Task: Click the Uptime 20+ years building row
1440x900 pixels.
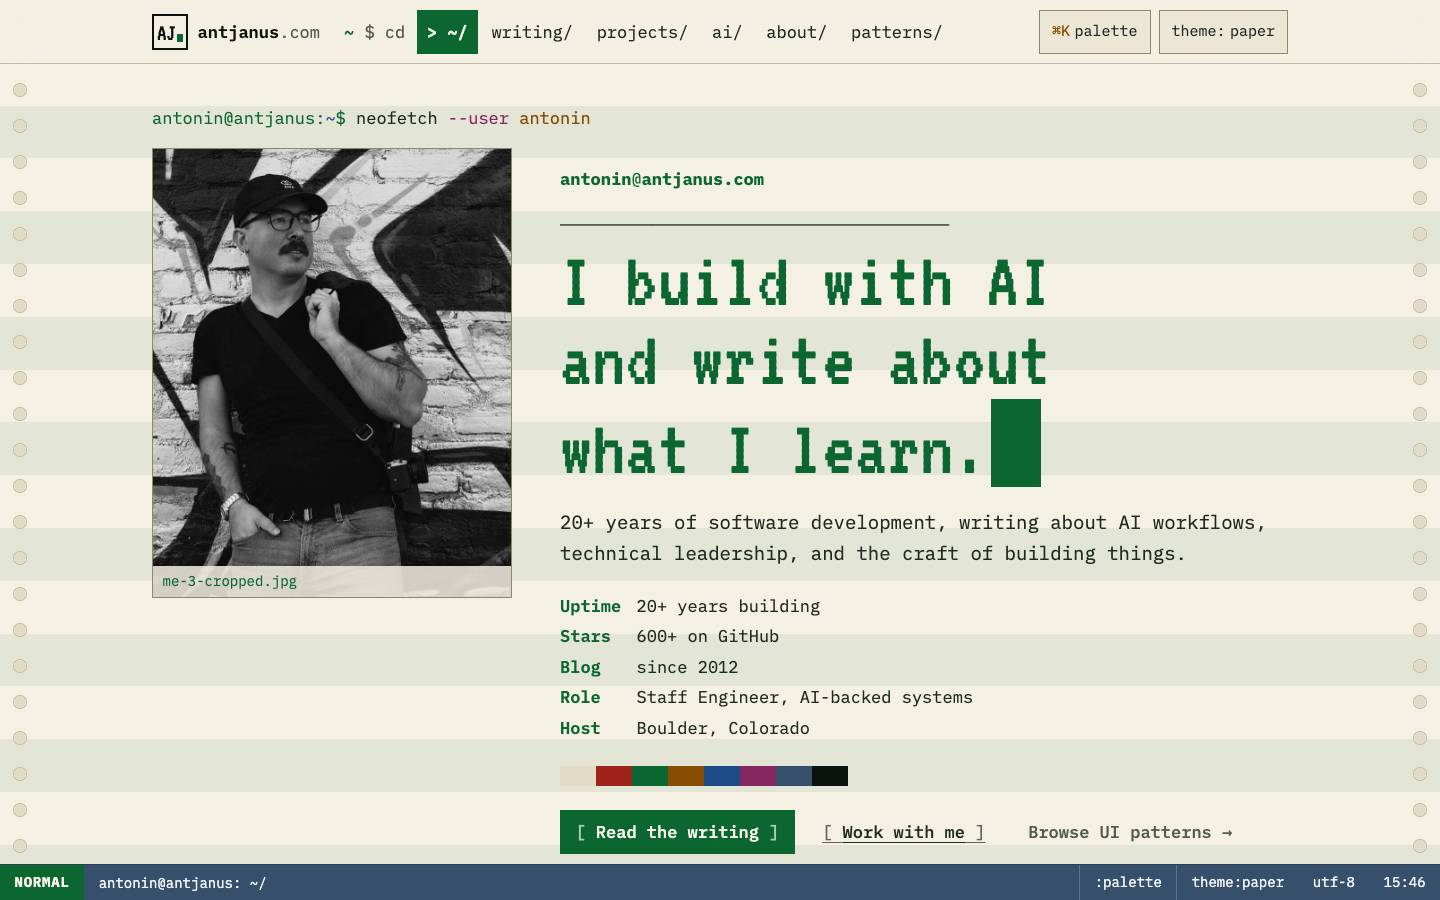Action: pos(690,606)
